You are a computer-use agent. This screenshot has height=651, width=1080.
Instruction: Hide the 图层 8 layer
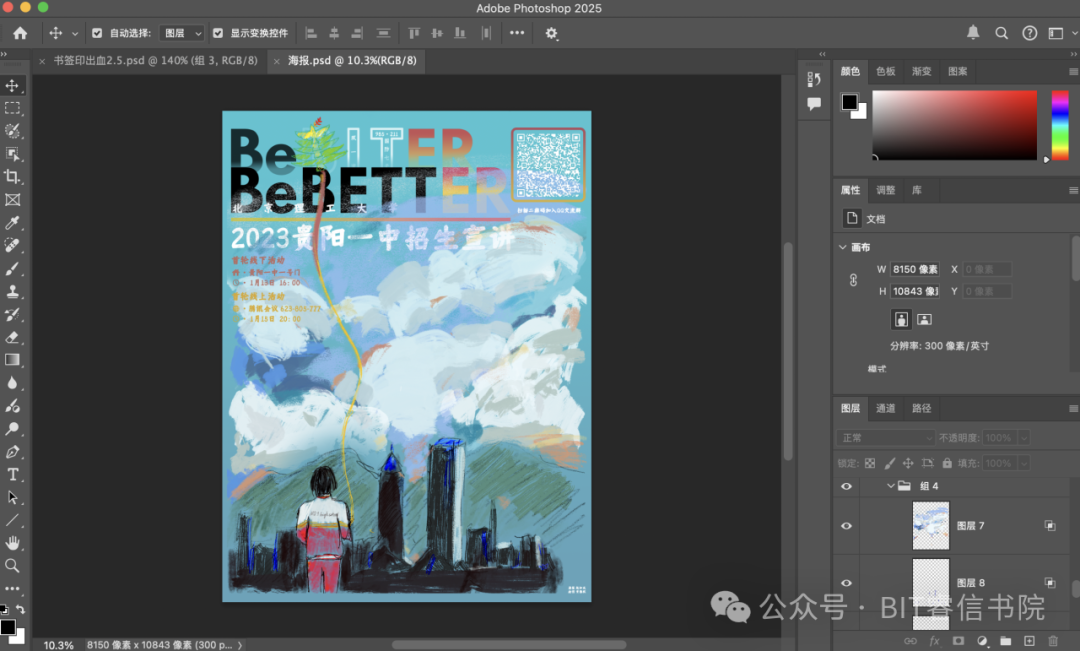[x=847, y=583]
